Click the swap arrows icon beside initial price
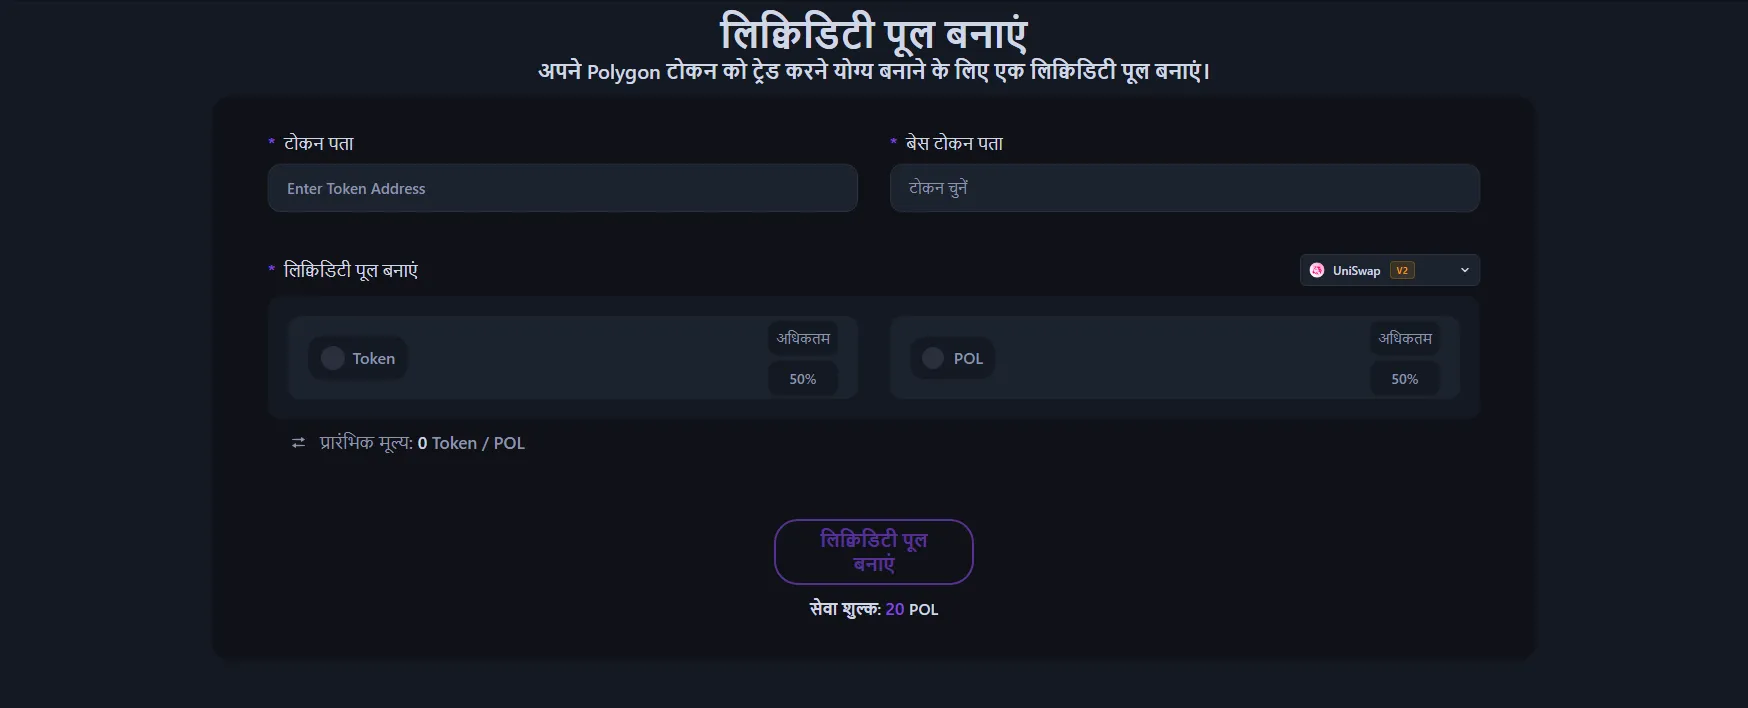The width and height of the screenshot is (1748, 708). 298,443
